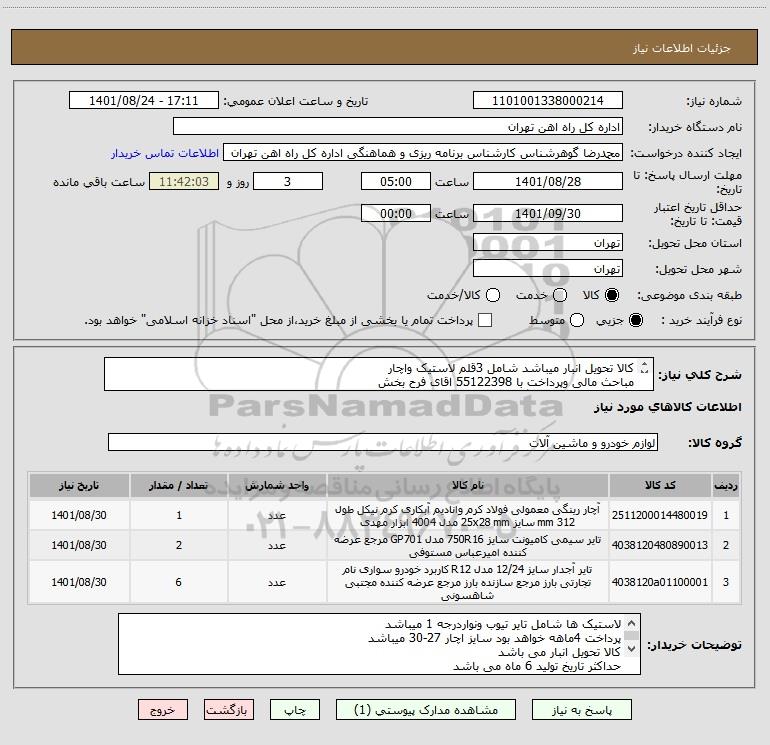This screenshot has height=745, width=770.
Task: Select product code 2511200014480019
Action: click(660, 515)
